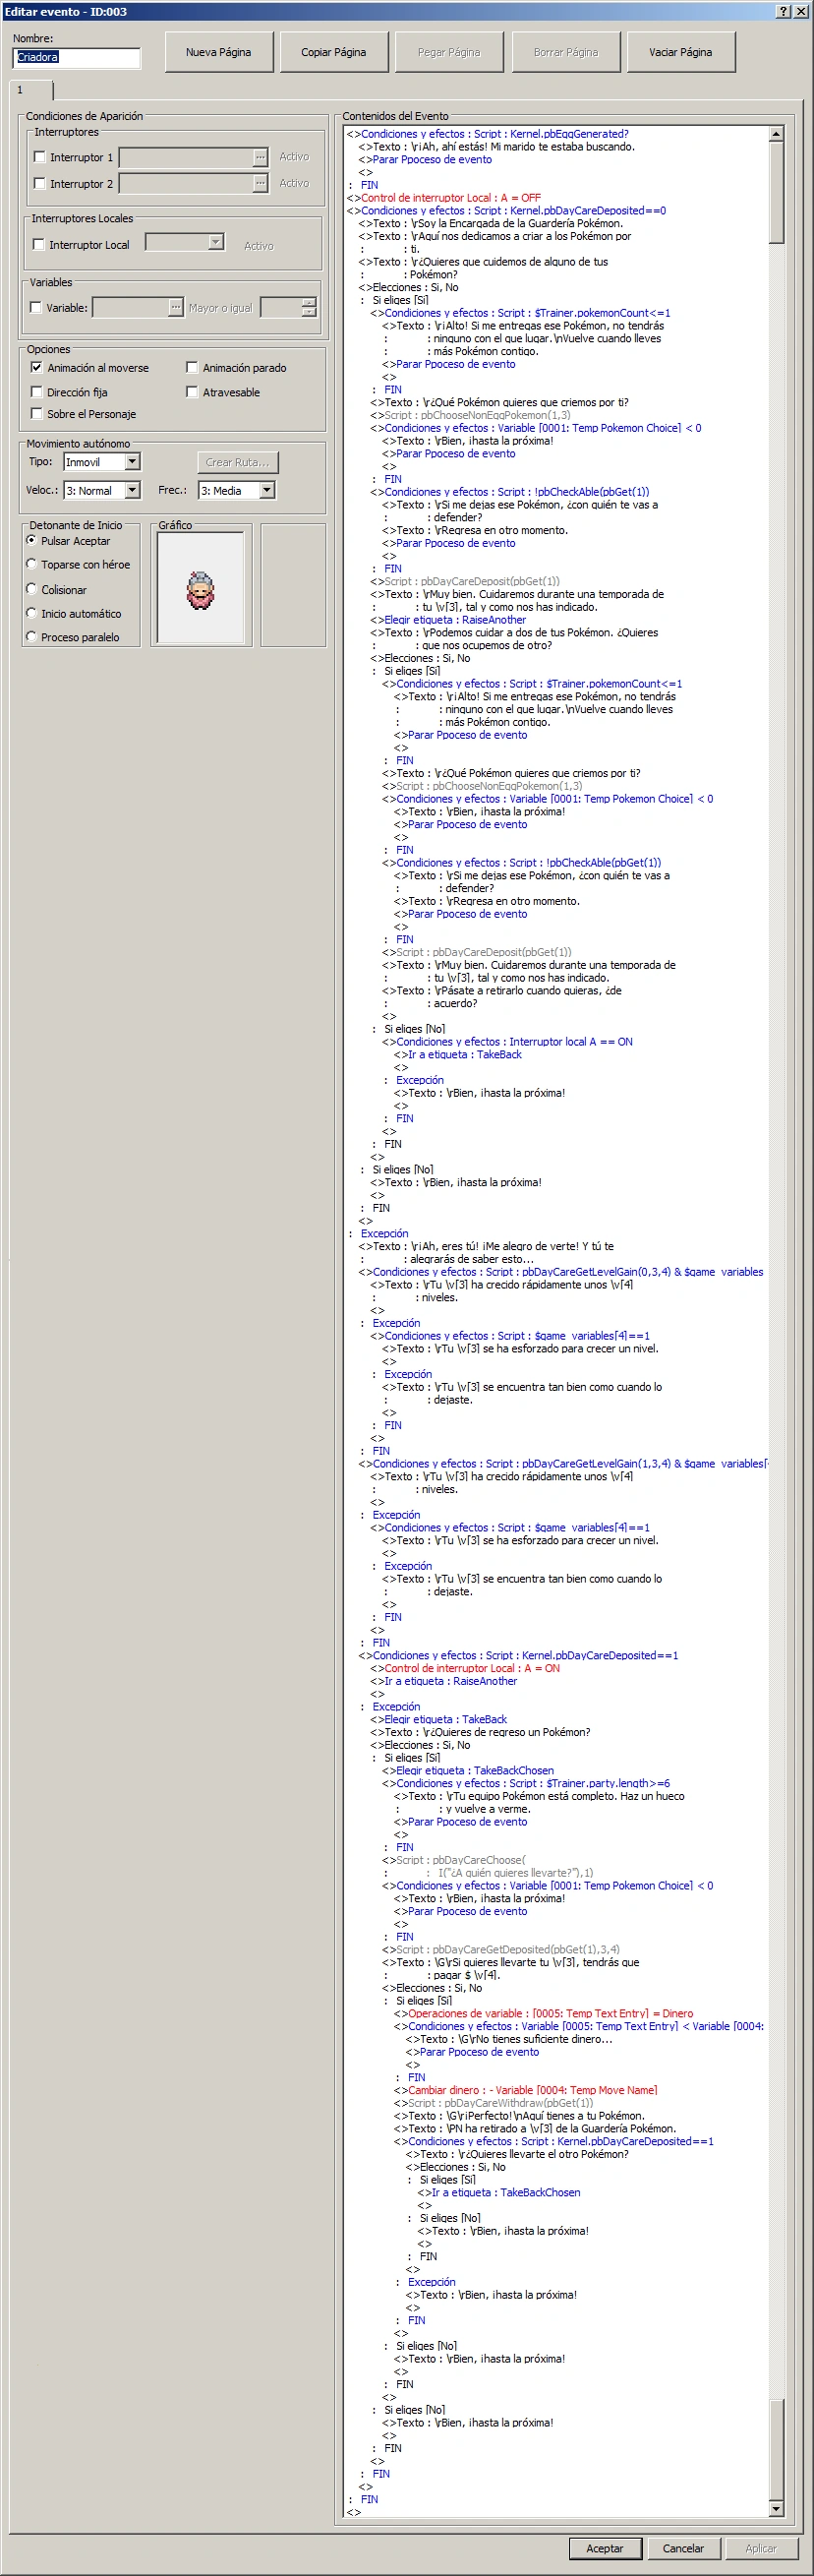
Task: Select 'Control de interruptor Local : A = OFF' line
Action: 444,198
